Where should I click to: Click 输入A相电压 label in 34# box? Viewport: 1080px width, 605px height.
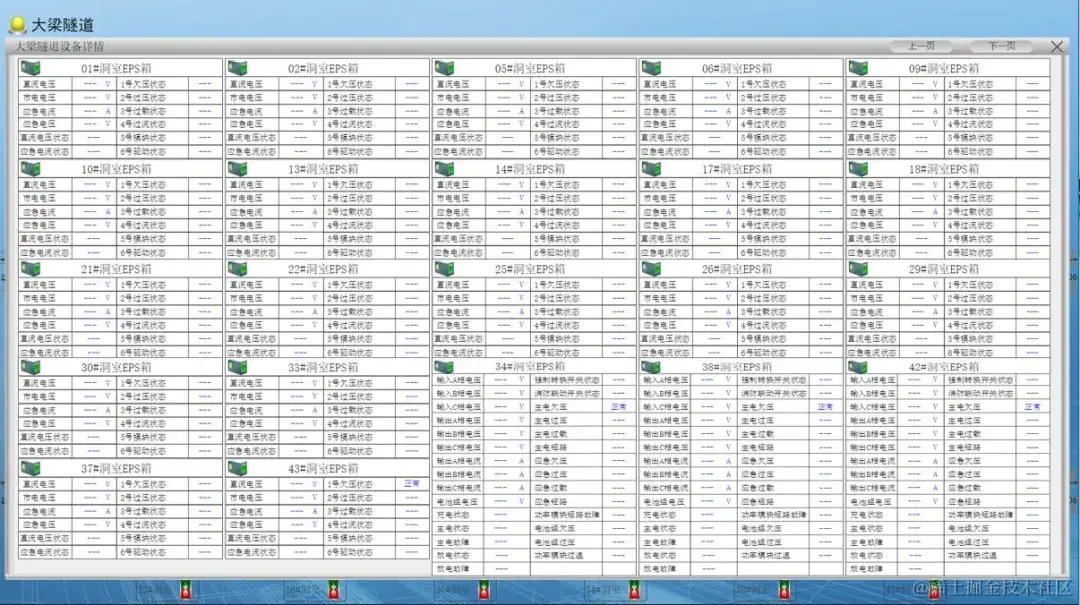pos(458,380)
